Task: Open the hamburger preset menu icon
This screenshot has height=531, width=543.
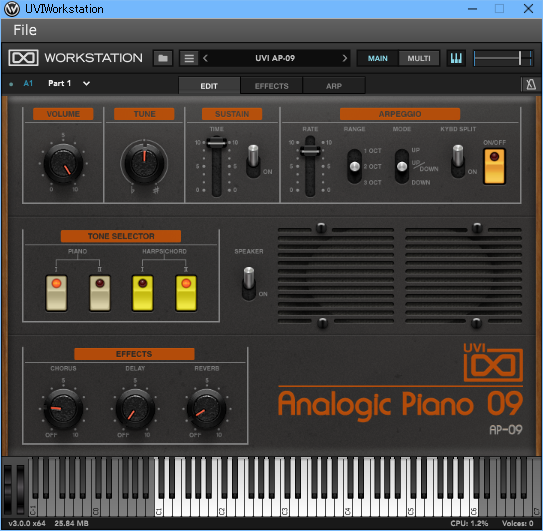Action: (189, 58)
